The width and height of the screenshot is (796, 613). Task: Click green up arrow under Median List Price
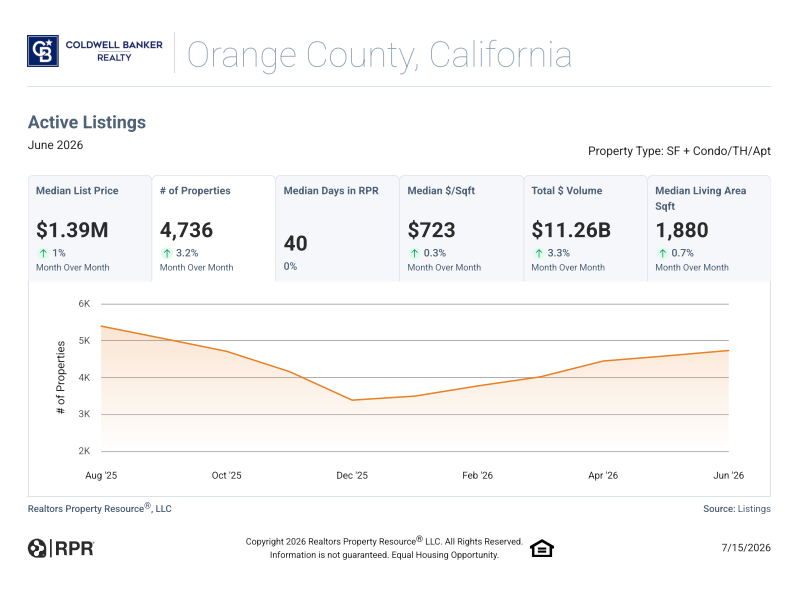pyautogui.click(x=43, y=253)
